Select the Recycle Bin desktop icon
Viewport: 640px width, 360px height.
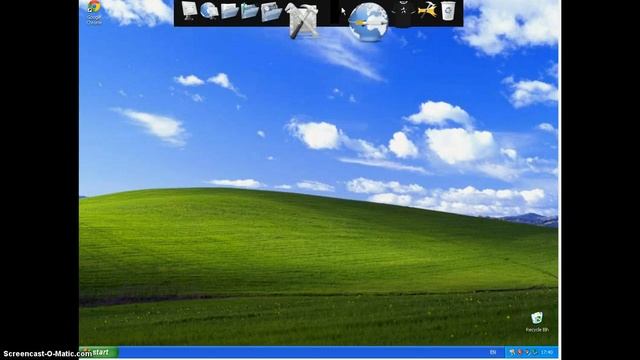point(537,322)
